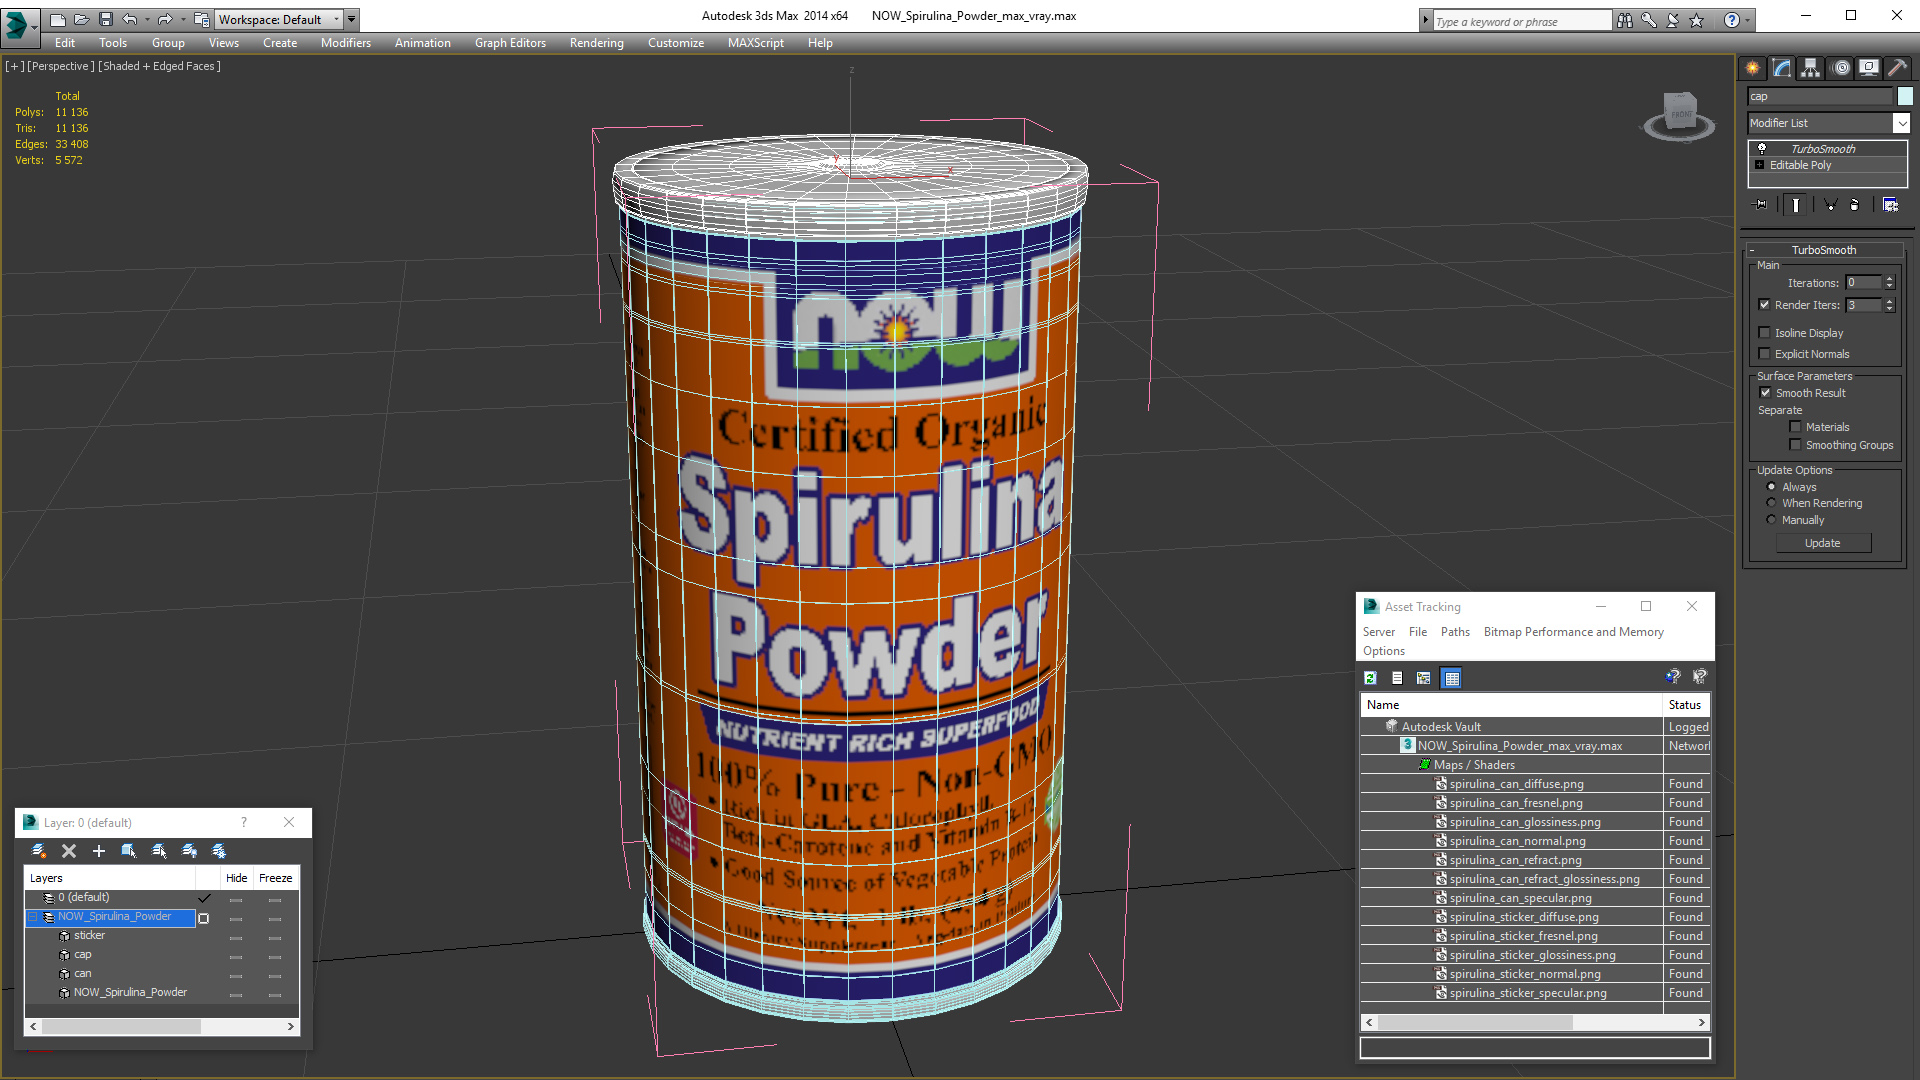Screen dimensions: 1920x1080
Task: Click Hide/Unhide All Layers icon
Action: pos(189,851)
